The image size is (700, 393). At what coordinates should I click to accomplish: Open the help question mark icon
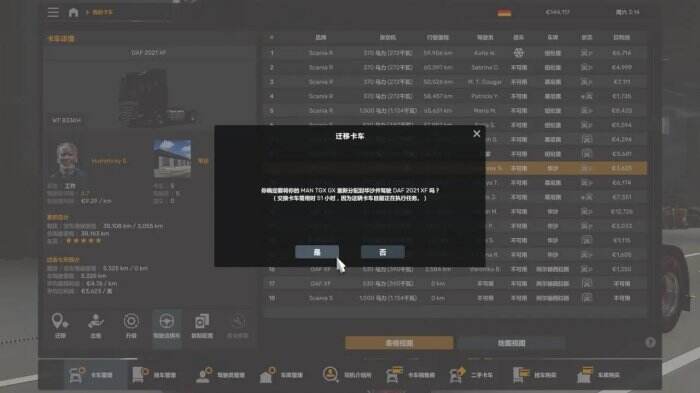[x=650, y=343]
